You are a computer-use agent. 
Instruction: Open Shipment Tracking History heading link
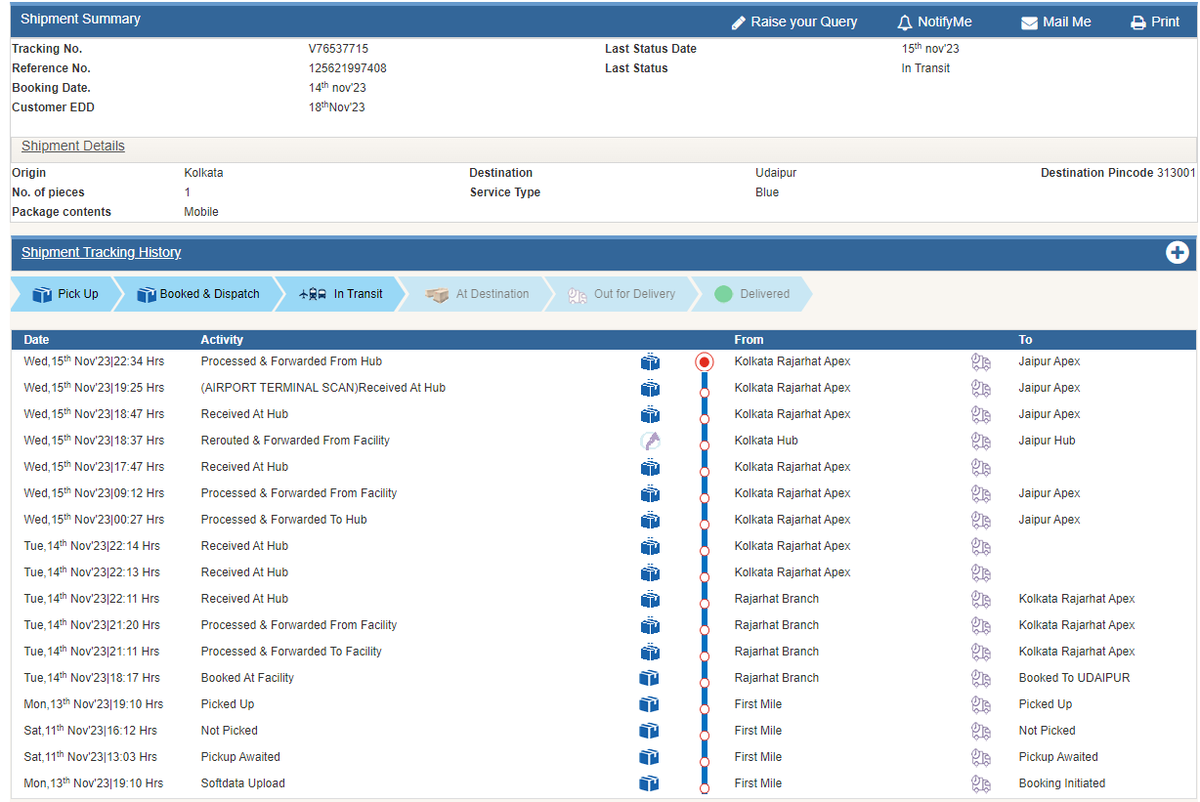(x=101, y=252)
